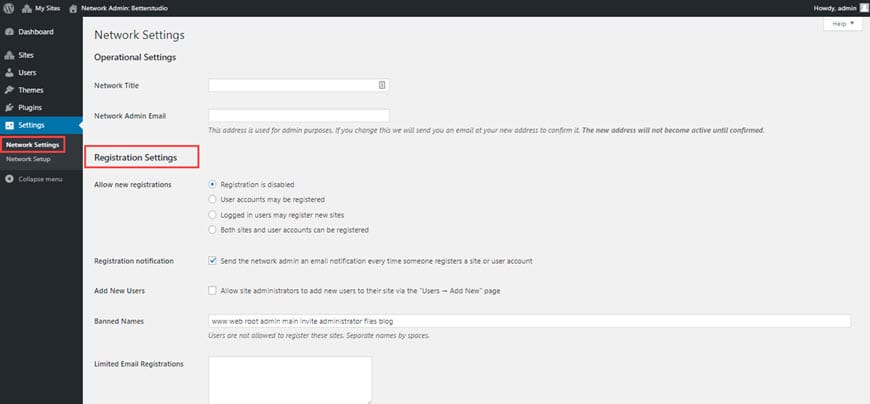
Task: Click the Registration Settings heading
Action: [x=135, y=158]
